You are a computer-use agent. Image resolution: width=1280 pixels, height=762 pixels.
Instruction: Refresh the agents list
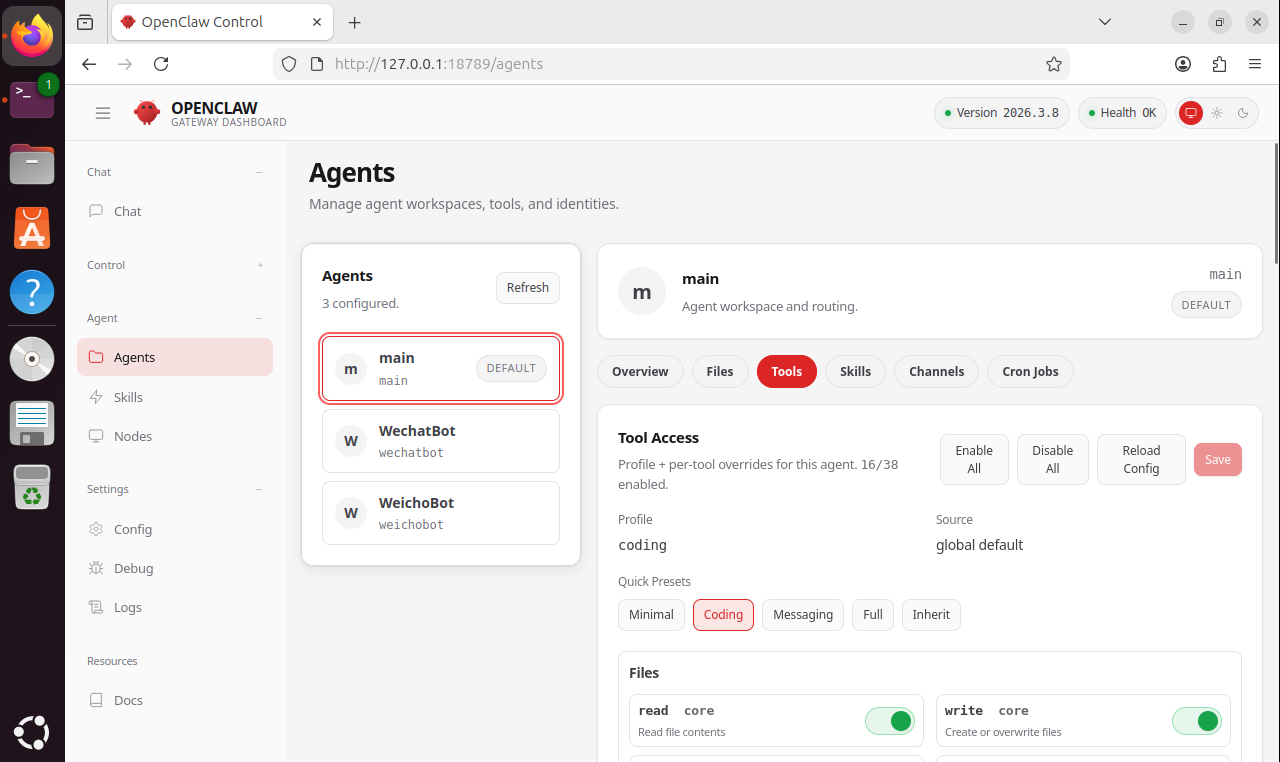pos(528,288)
